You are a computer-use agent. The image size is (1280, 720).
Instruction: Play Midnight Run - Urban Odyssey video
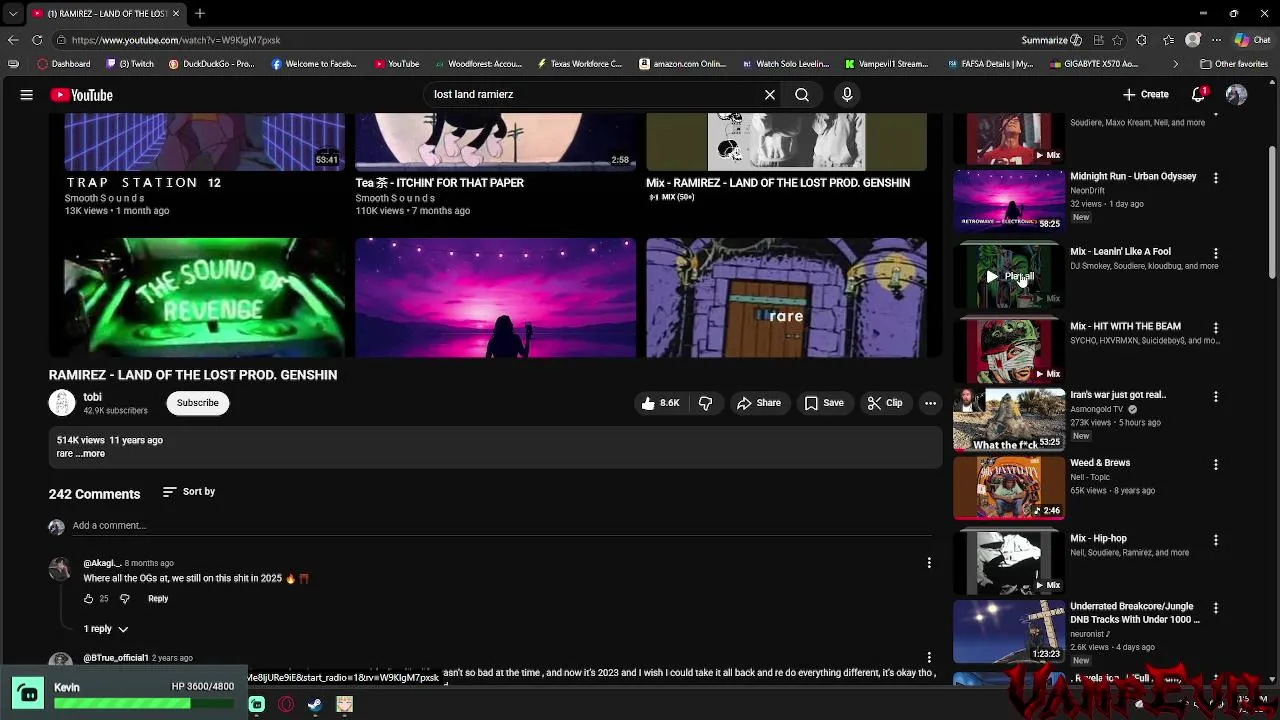click(x=1009, y=200)
